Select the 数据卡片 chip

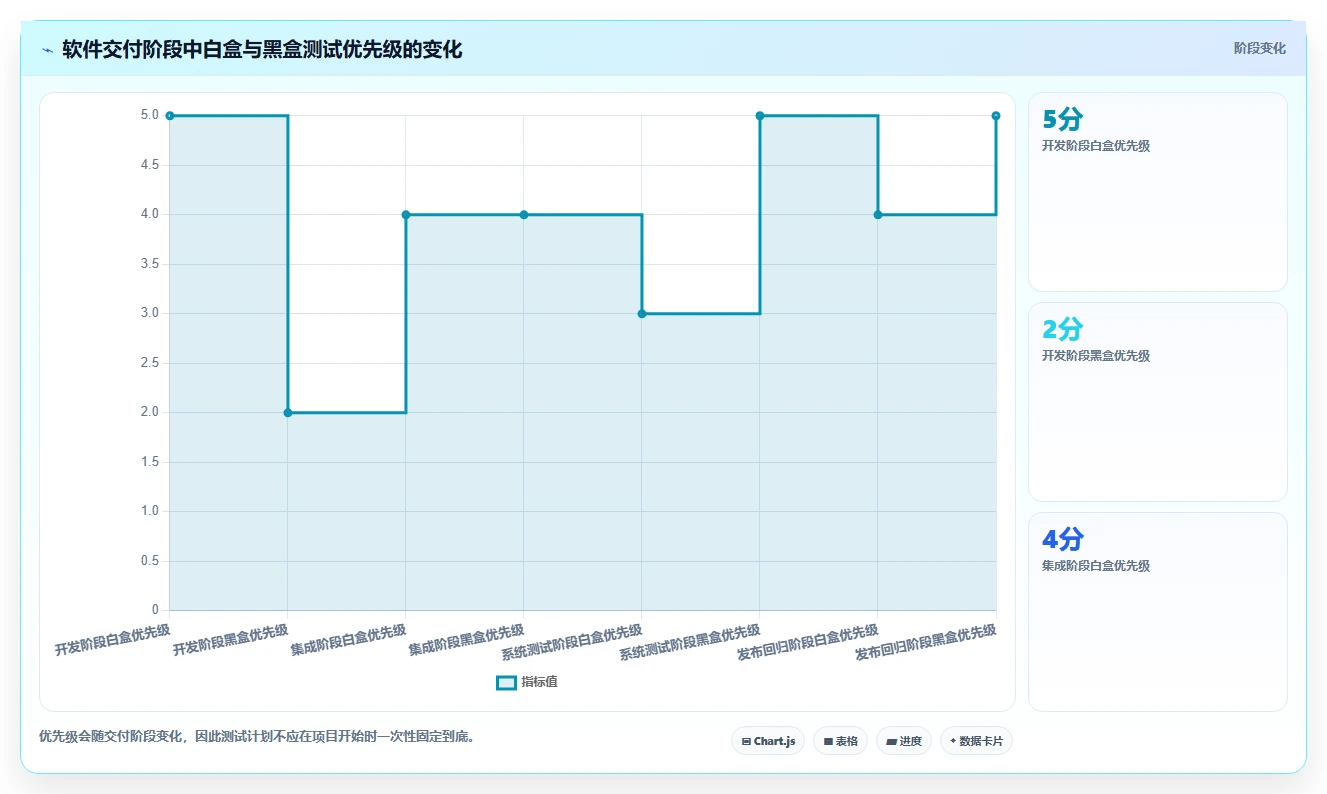point(977,741)
